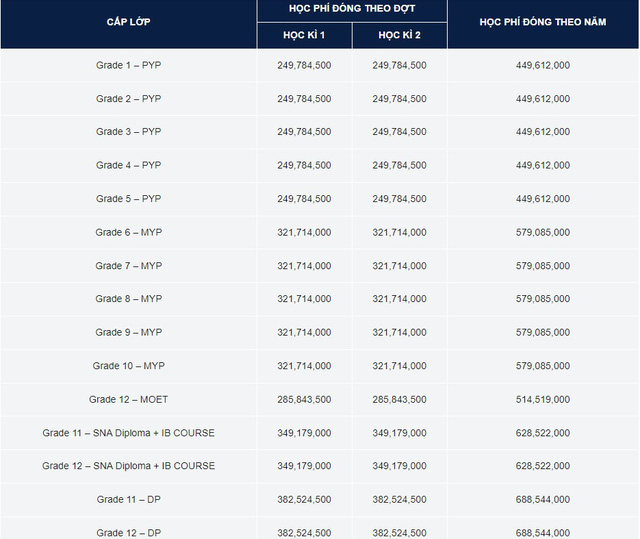Screen dimensions: 640x539
Task: Select the Grade 1 – PYP row label
Action: tap(128, 65)
